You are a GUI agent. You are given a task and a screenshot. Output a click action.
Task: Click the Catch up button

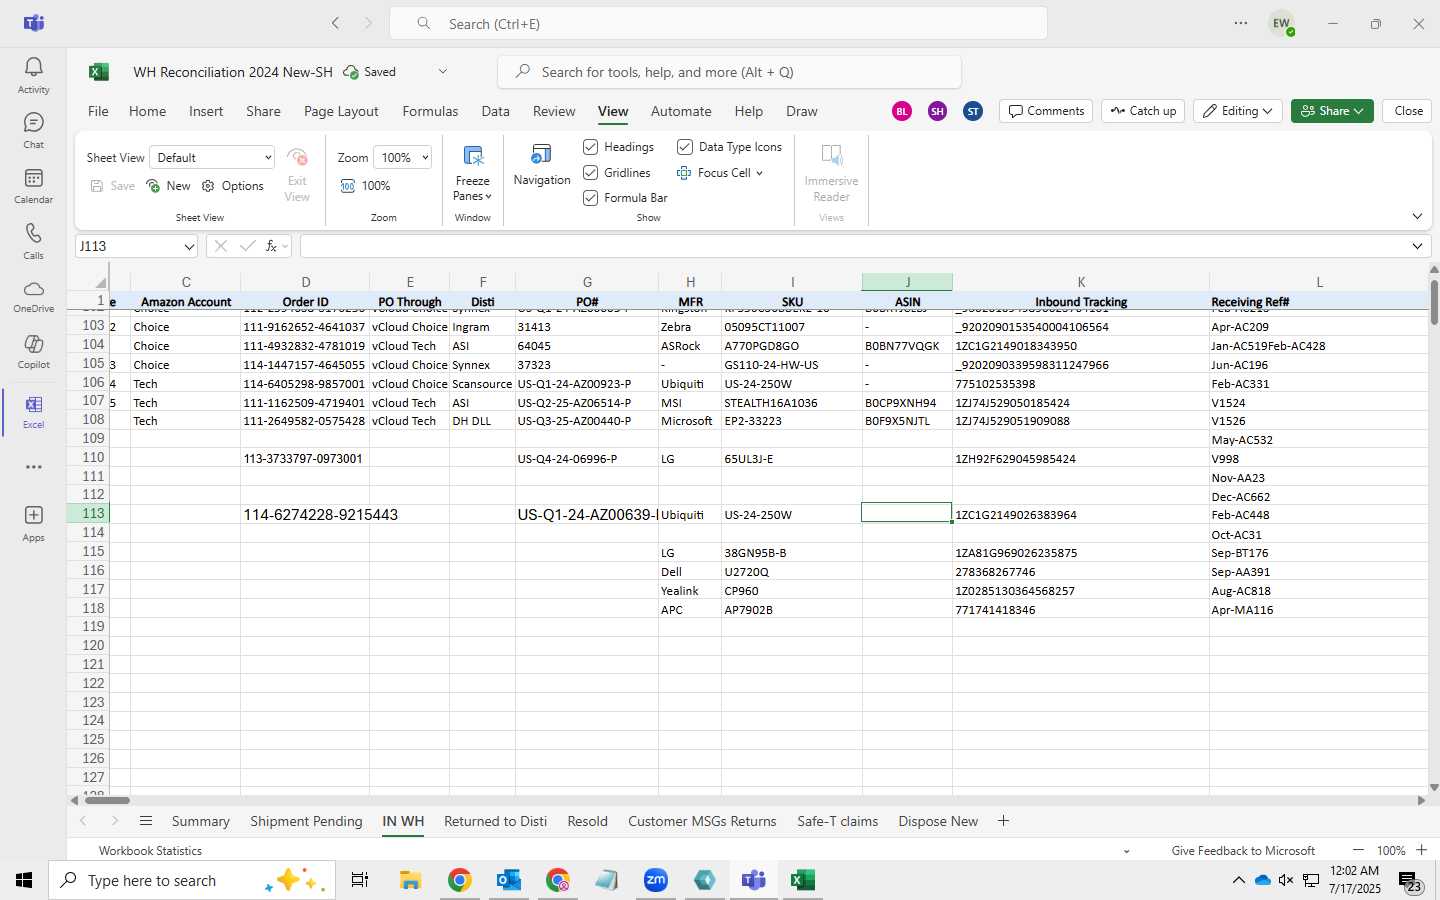[1143, 111]
